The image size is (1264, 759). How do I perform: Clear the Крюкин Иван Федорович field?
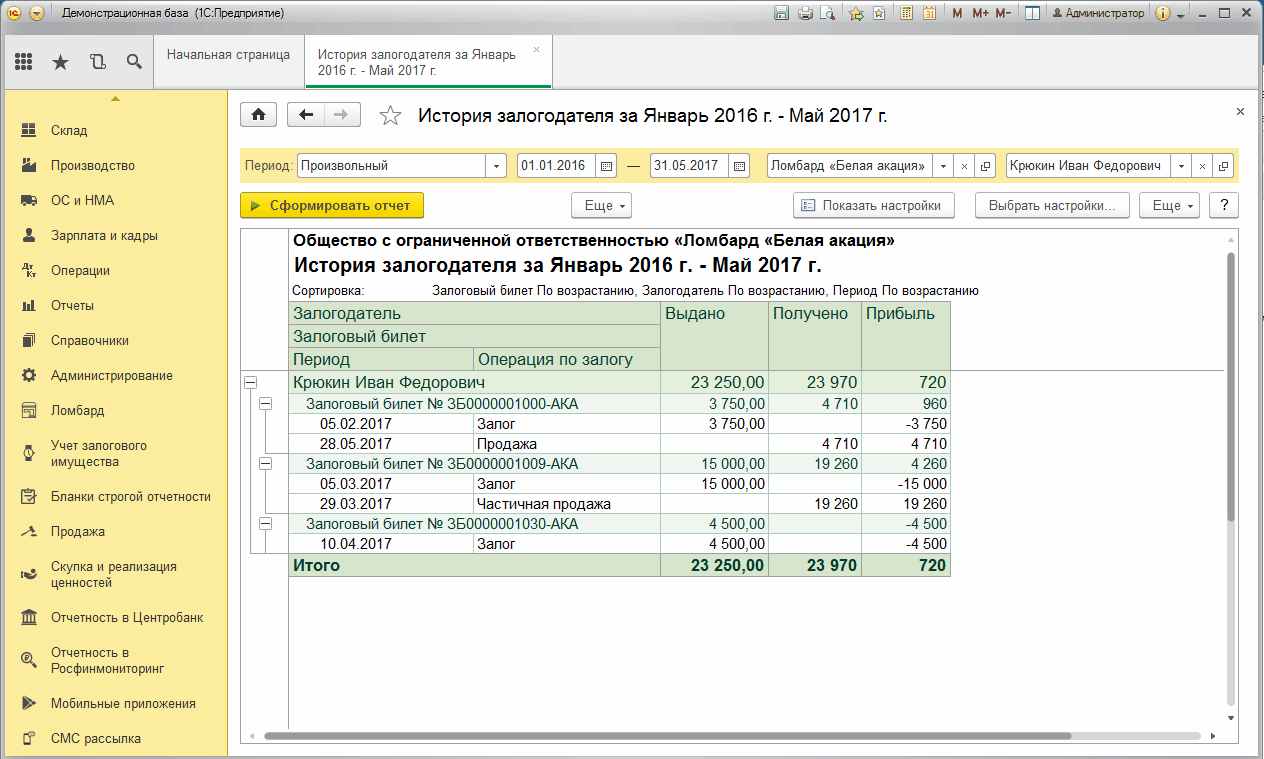(x=1202, y=166)
